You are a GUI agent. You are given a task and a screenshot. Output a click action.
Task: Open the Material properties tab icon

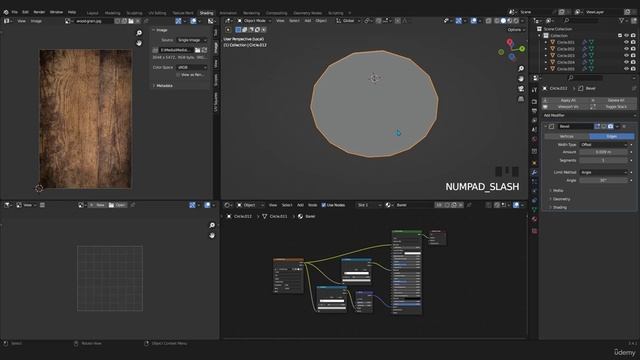pyautogui.click(x=534, y=220)
